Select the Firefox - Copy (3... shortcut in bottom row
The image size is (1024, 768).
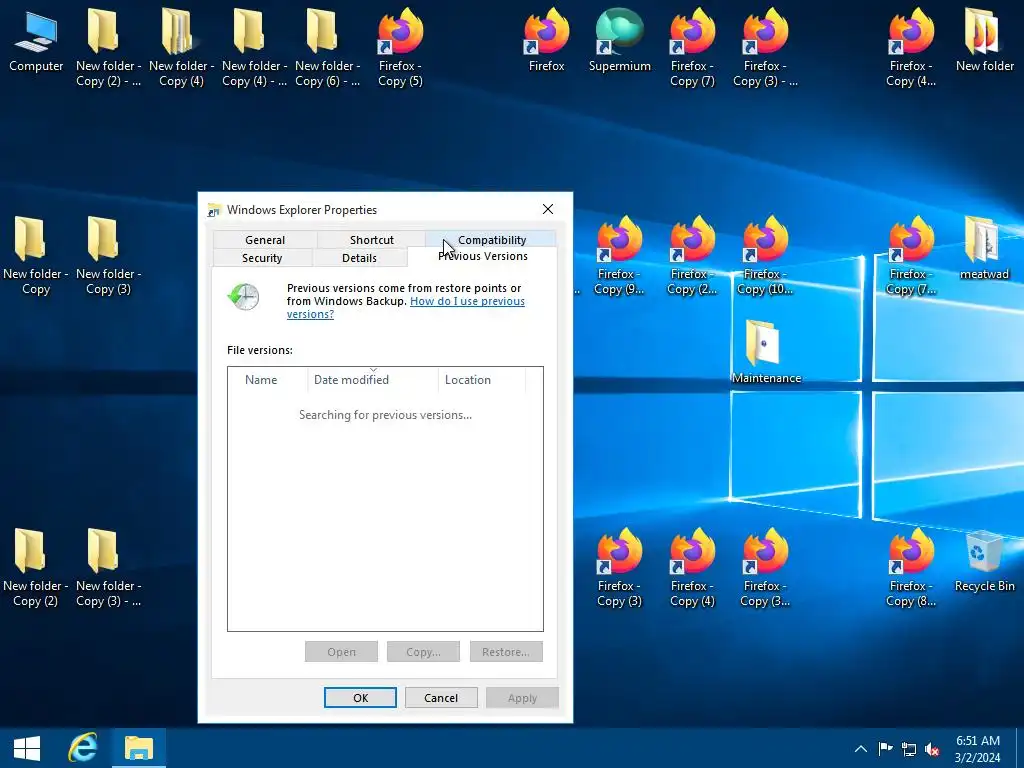point(765,567)
